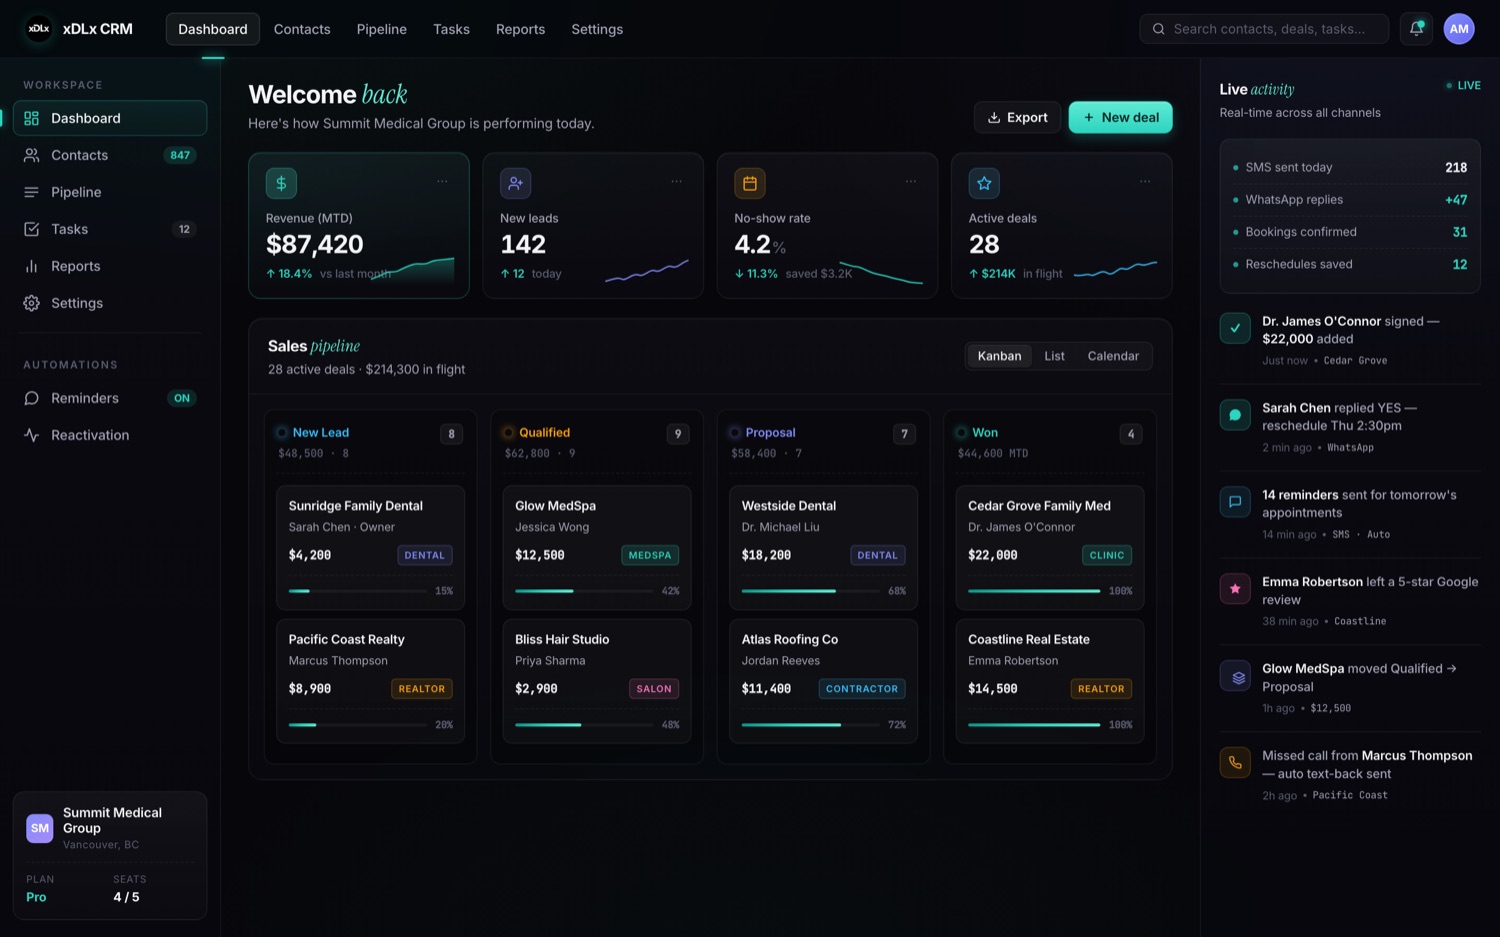Viewport: 1500px width, 937px height.
Task: Select the Kanban pipeline view
Action: coord(999,356)
